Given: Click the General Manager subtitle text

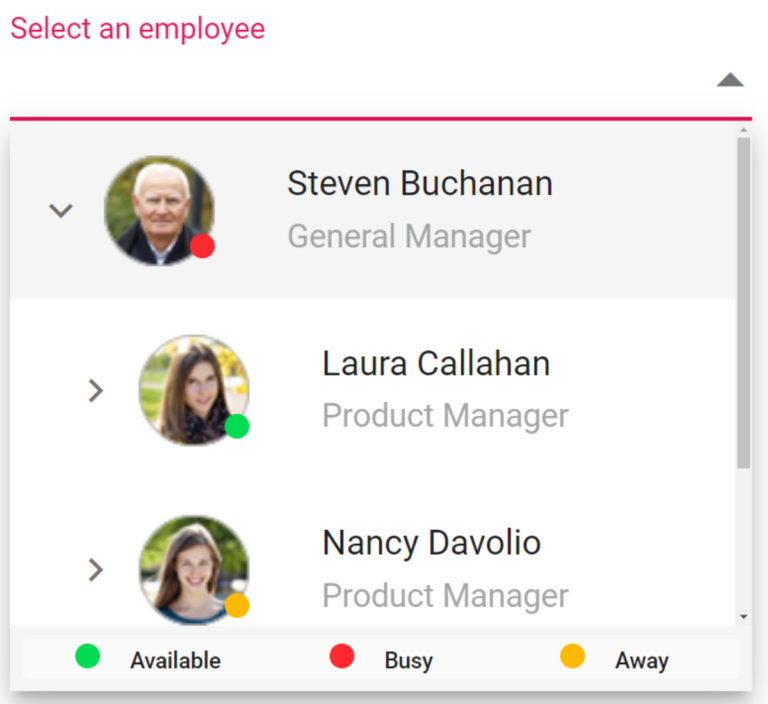Looking at the screenshot, I should point(409,237).
